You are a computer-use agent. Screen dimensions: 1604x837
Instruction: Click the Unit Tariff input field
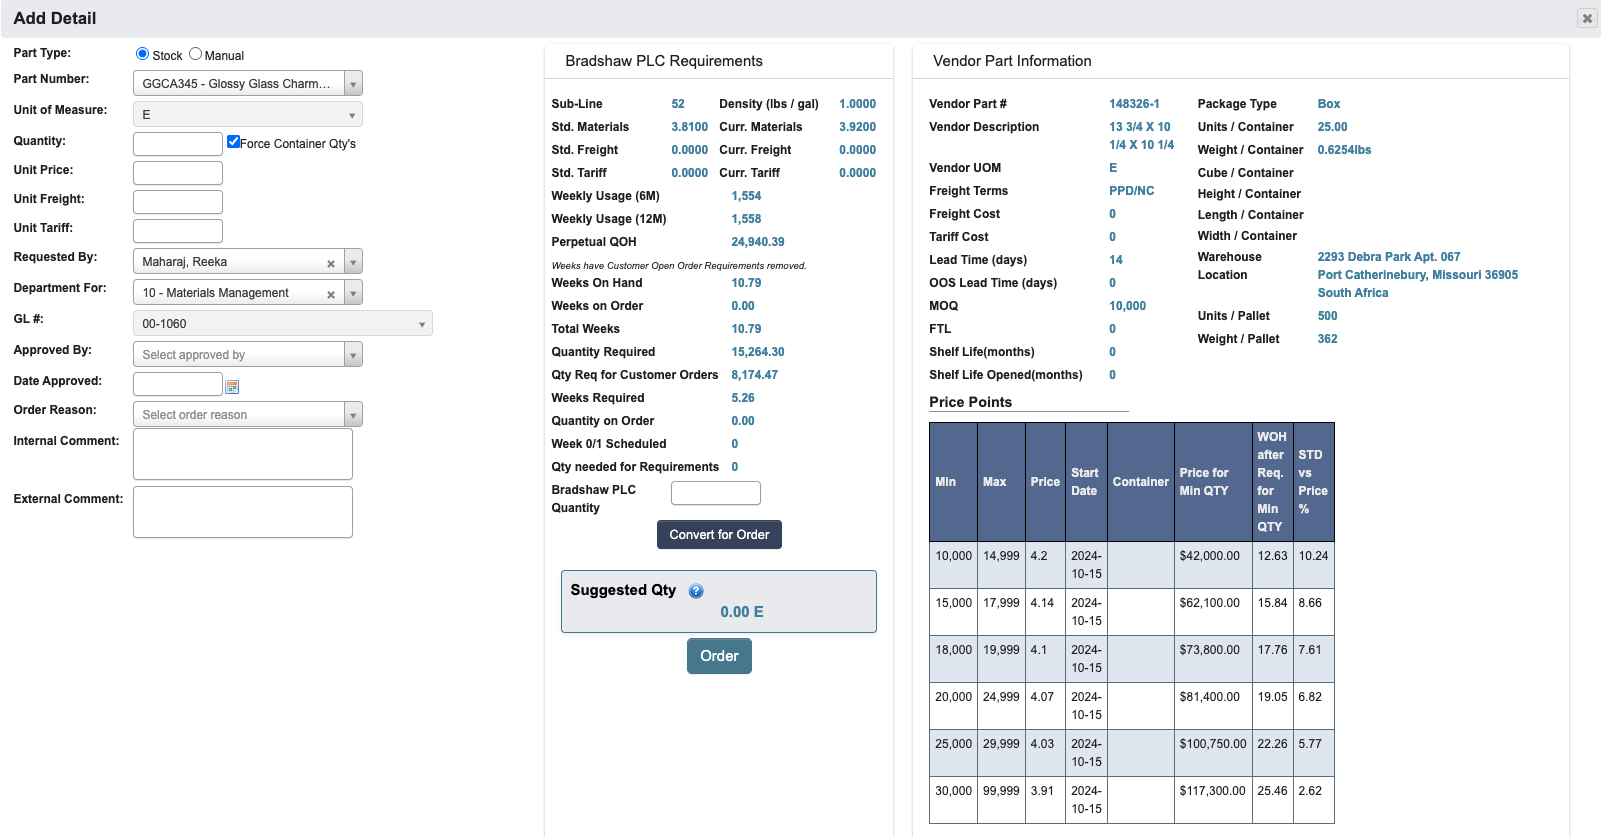click(178, 231)
